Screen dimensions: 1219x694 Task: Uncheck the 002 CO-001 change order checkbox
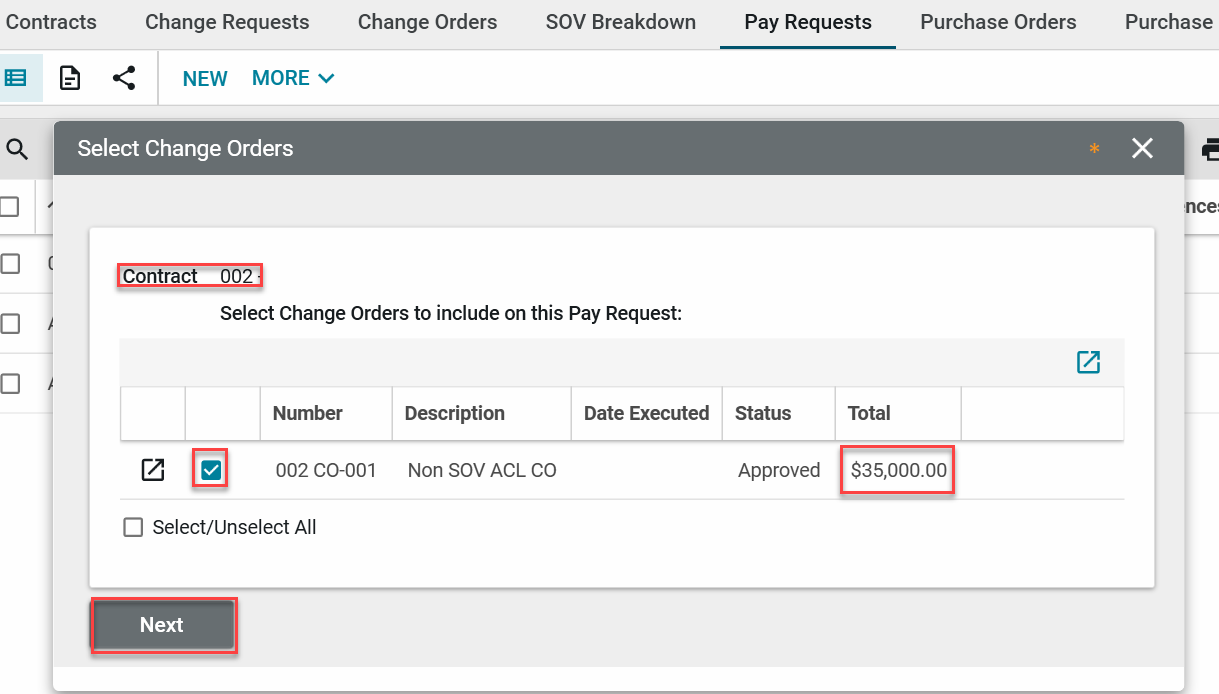pyautogui.click(x=211, y=470)
